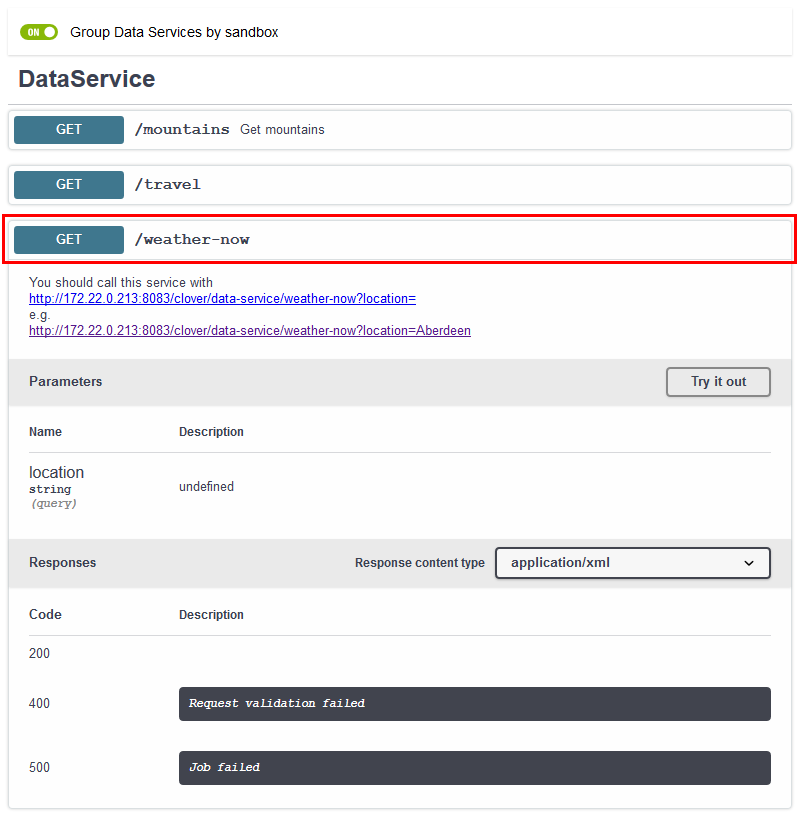Image resolution: width=800 pixels, height=819 pixels.
Task: Click the Job failed message box
Action: point(474,768)
